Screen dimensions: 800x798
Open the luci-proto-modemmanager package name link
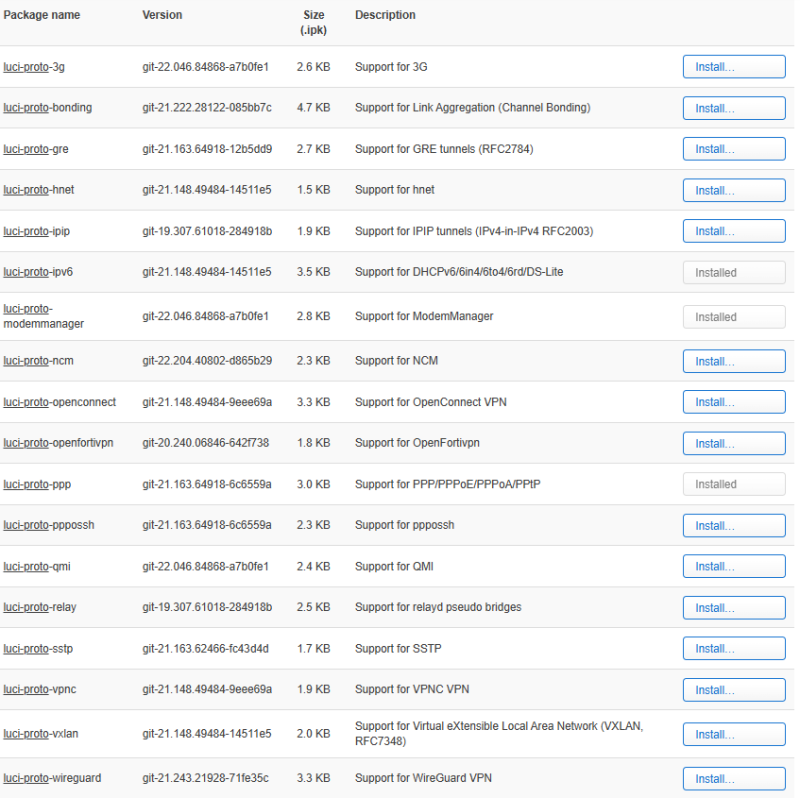43,316
